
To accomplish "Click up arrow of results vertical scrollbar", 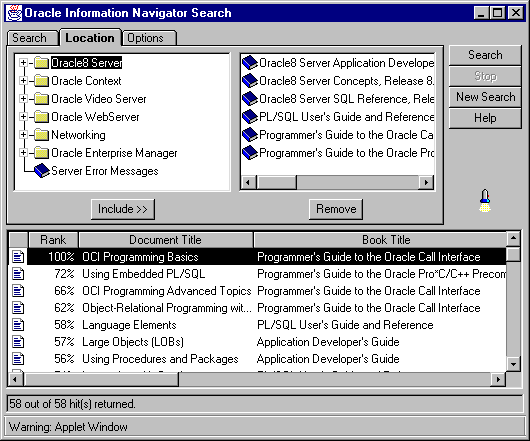I will (513, 239).
